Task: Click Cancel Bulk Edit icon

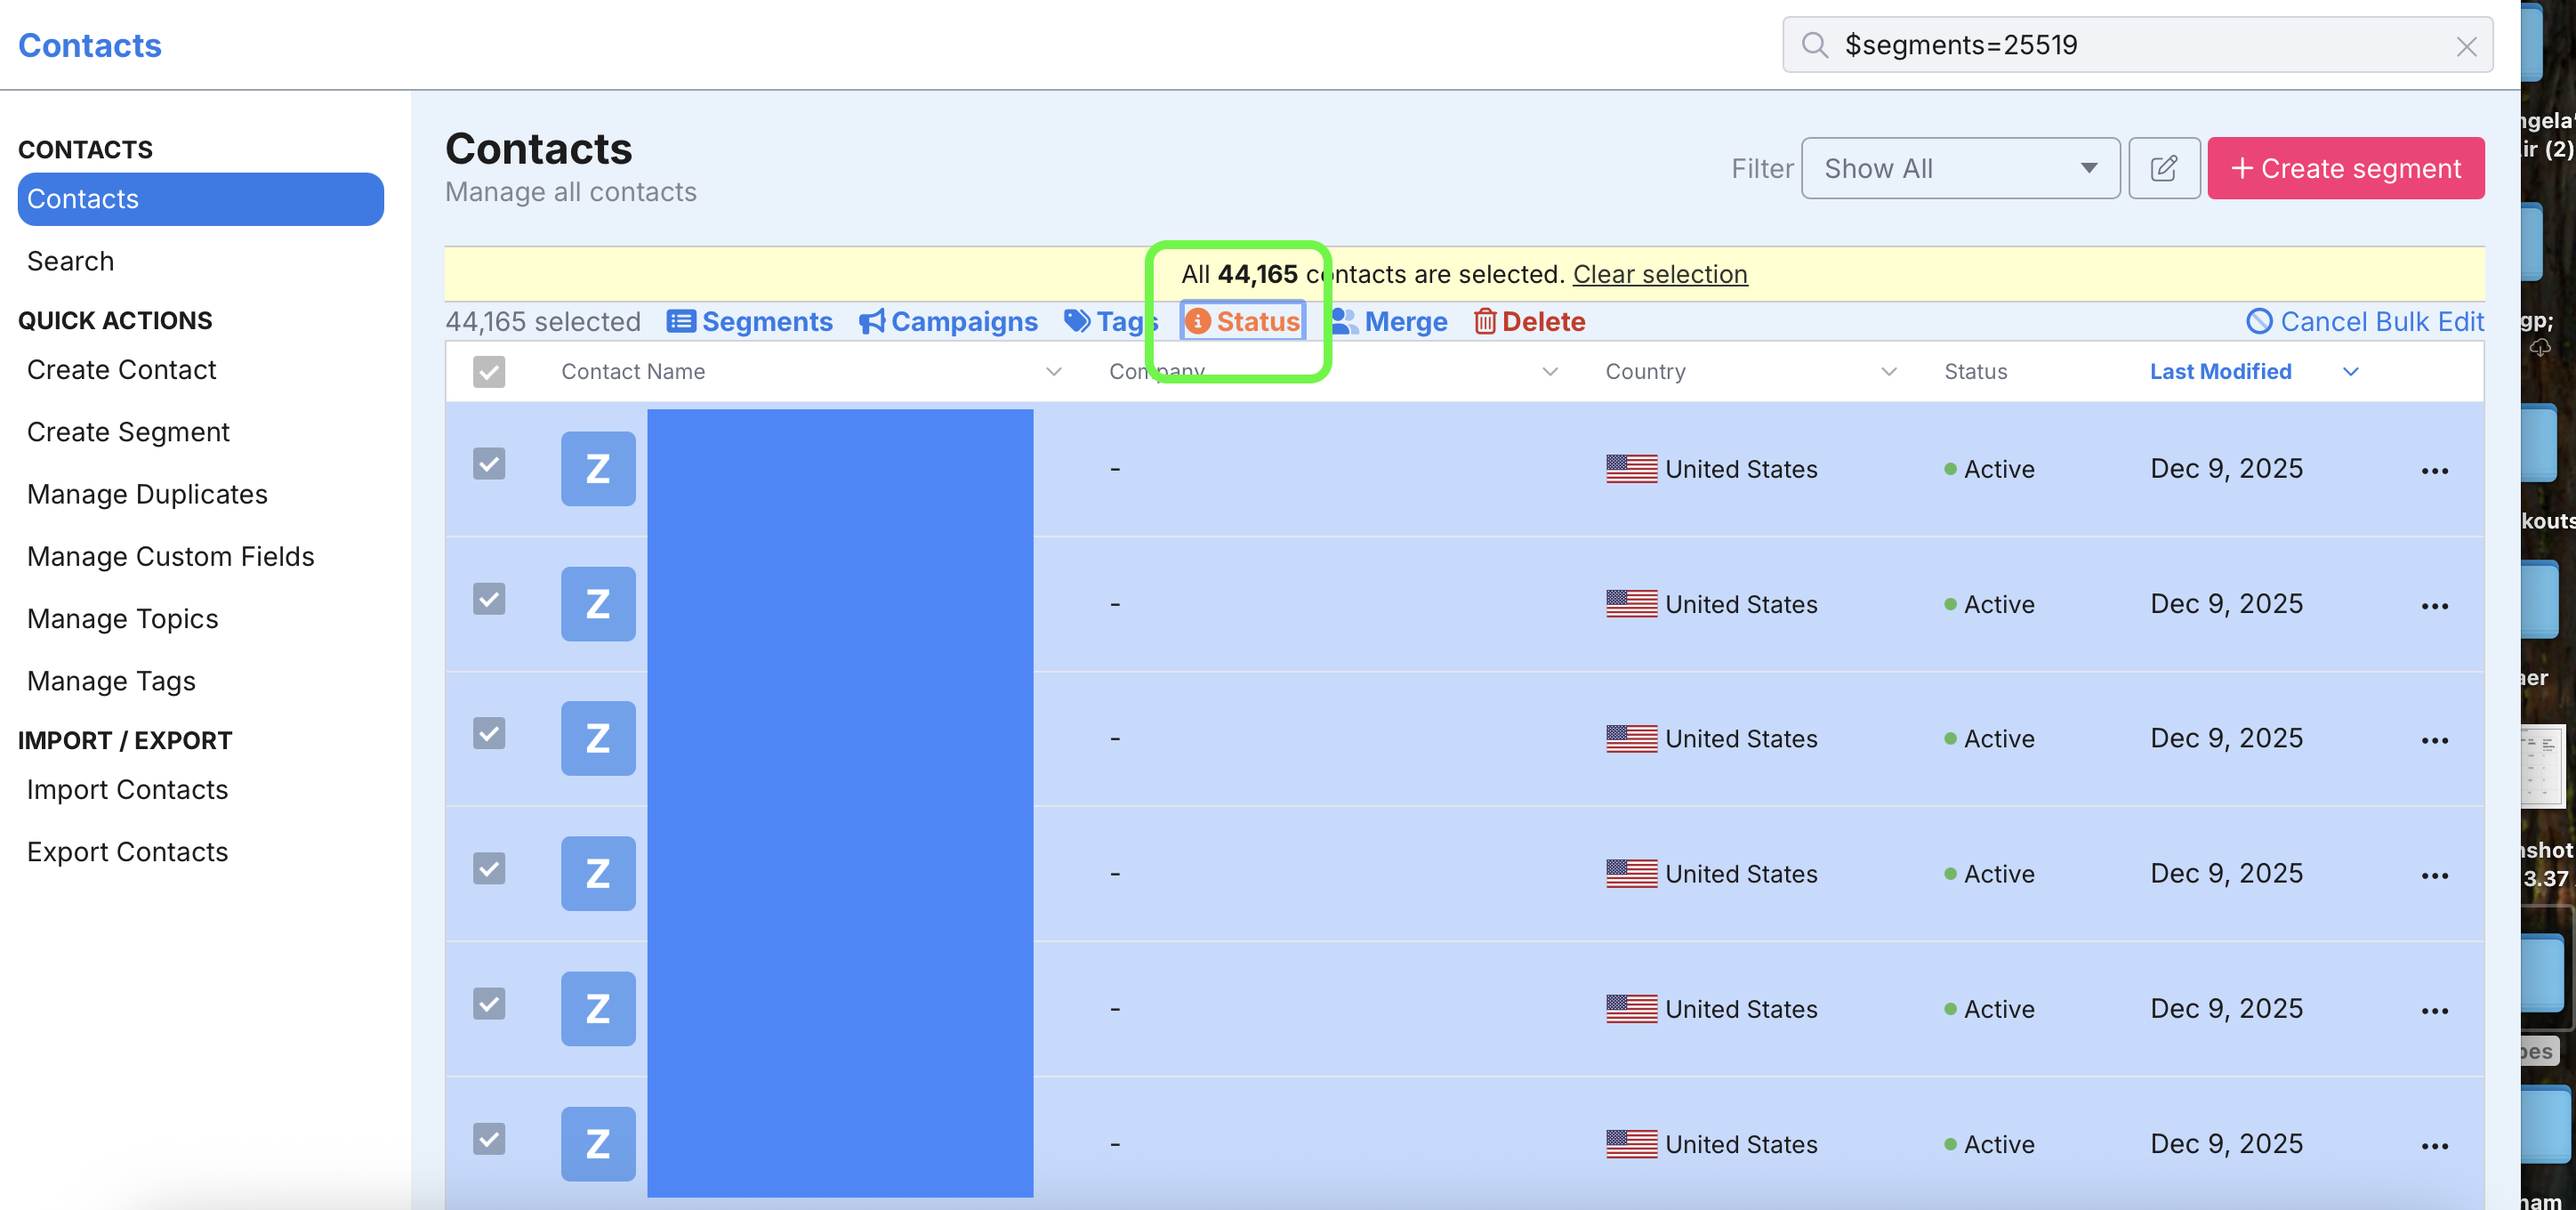Action: (x=2259, y=321)
